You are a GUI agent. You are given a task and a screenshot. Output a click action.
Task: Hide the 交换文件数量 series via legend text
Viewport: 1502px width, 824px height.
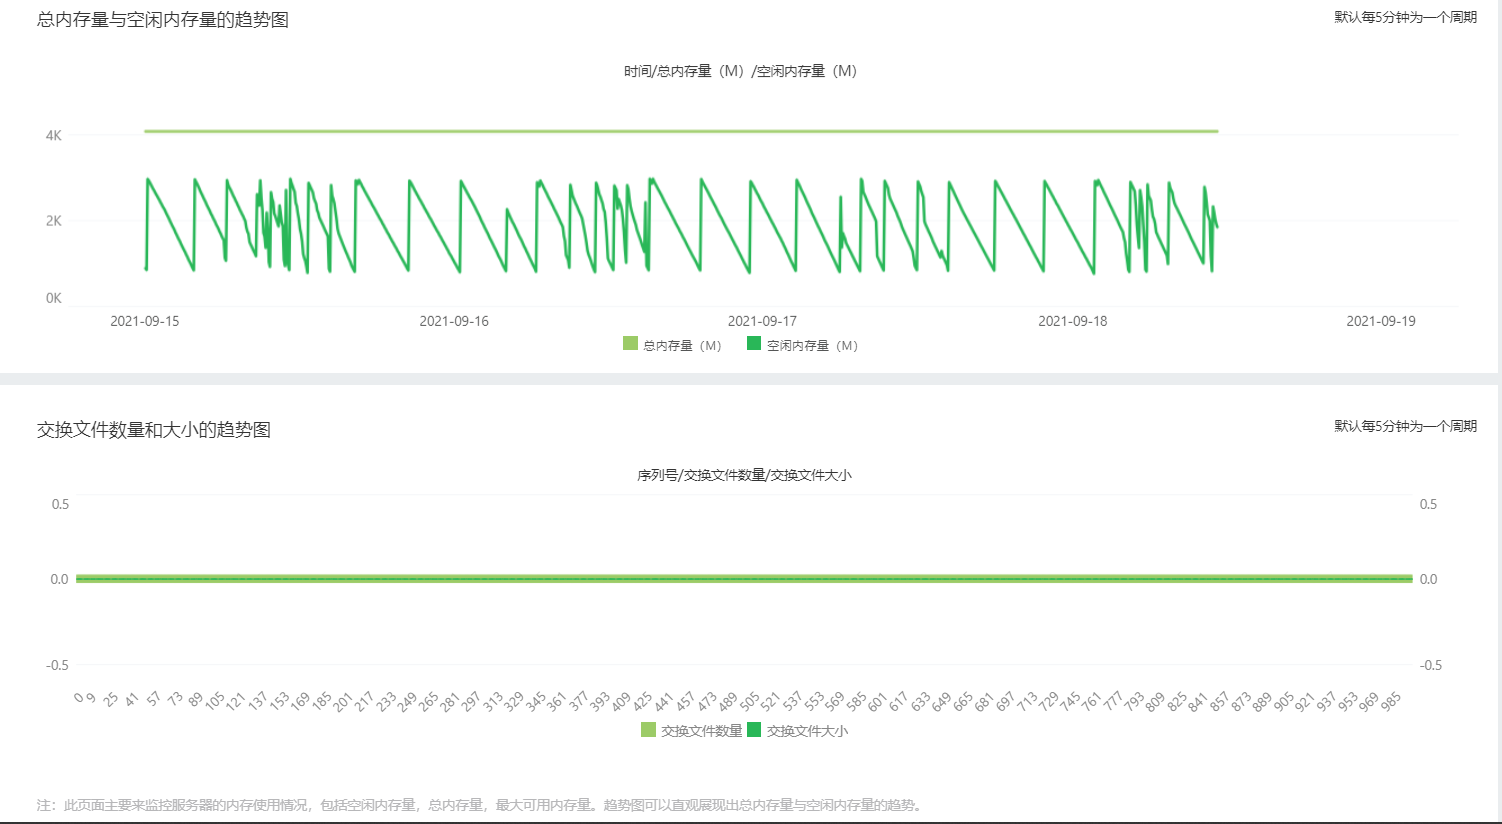[x=702, y=731]
